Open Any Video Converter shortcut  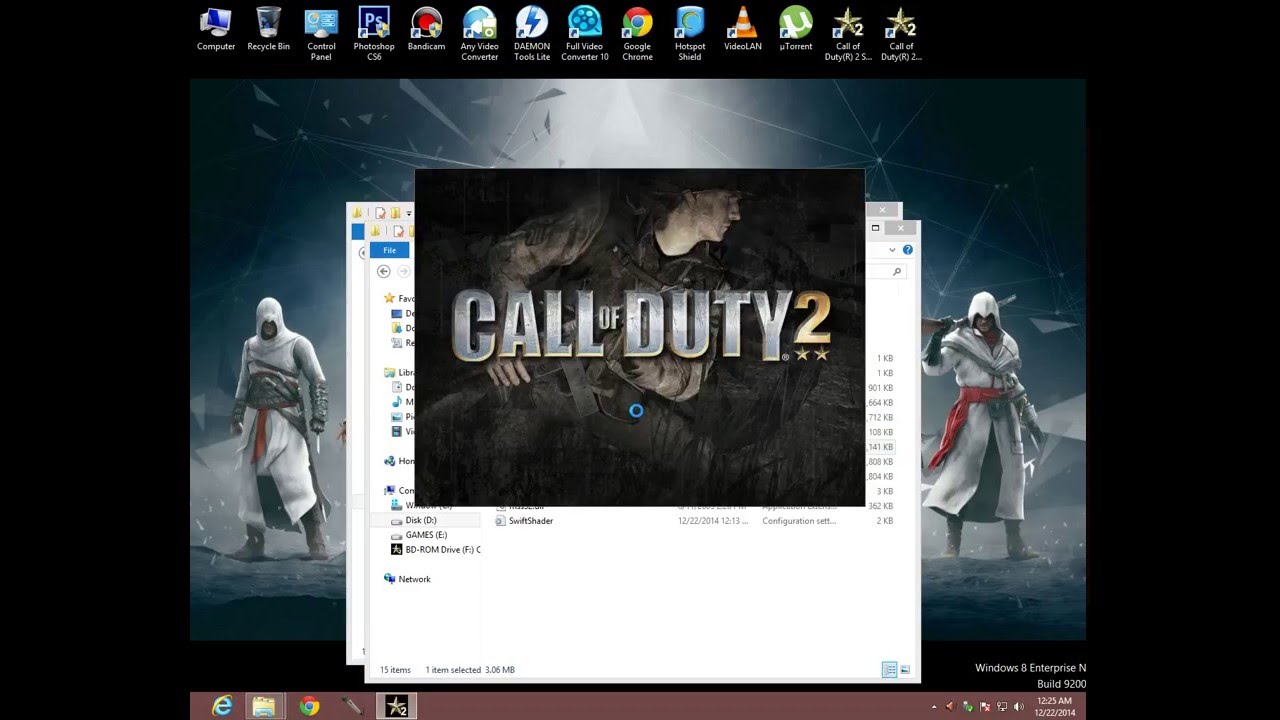tap(480, 34)
